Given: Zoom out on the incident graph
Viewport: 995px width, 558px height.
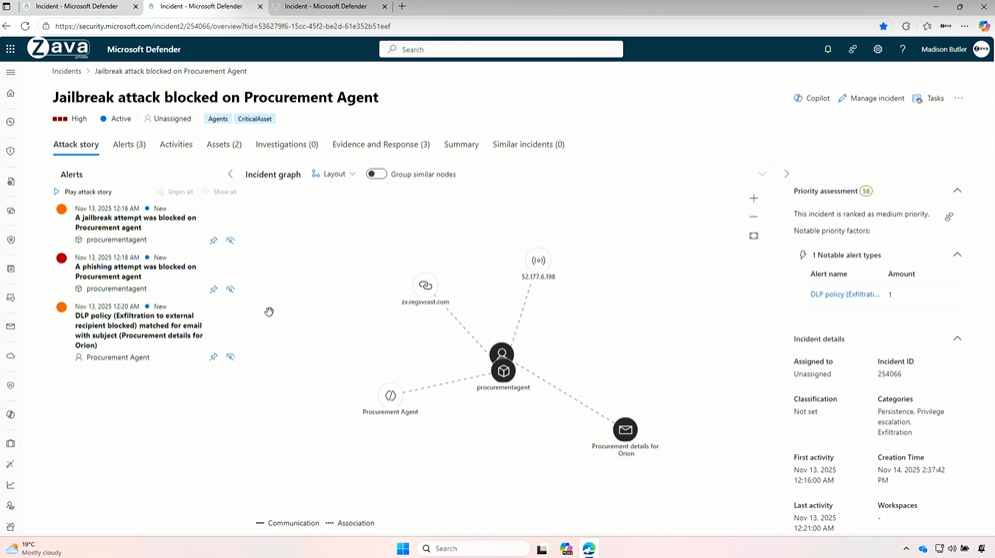Looking at the screenshot, I should point(753,217).
